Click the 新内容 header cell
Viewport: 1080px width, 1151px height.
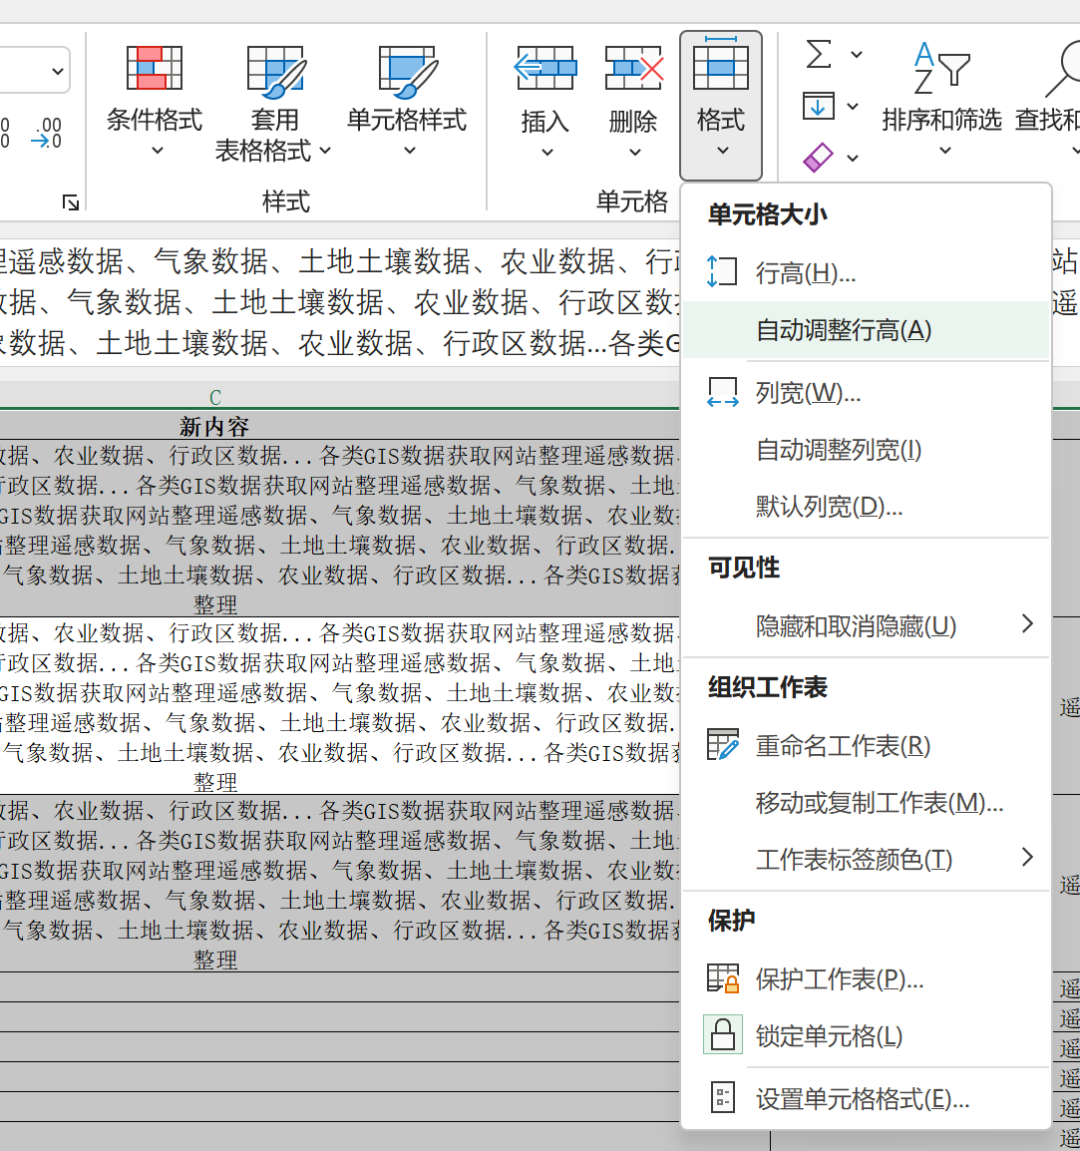[x=215, y=426]
